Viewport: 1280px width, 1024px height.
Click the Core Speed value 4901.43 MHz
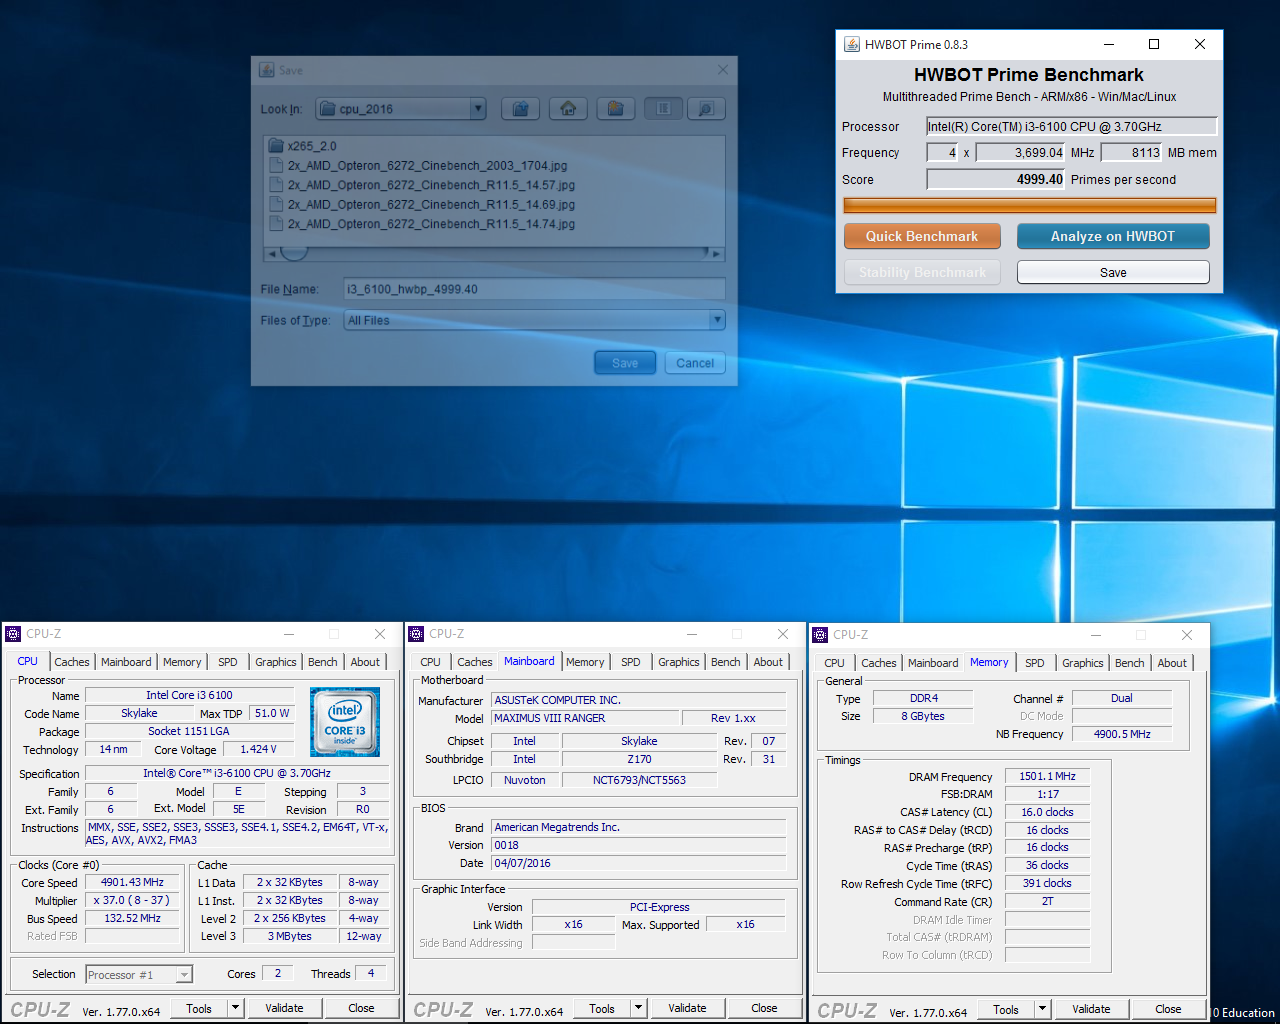pos(132,882)
